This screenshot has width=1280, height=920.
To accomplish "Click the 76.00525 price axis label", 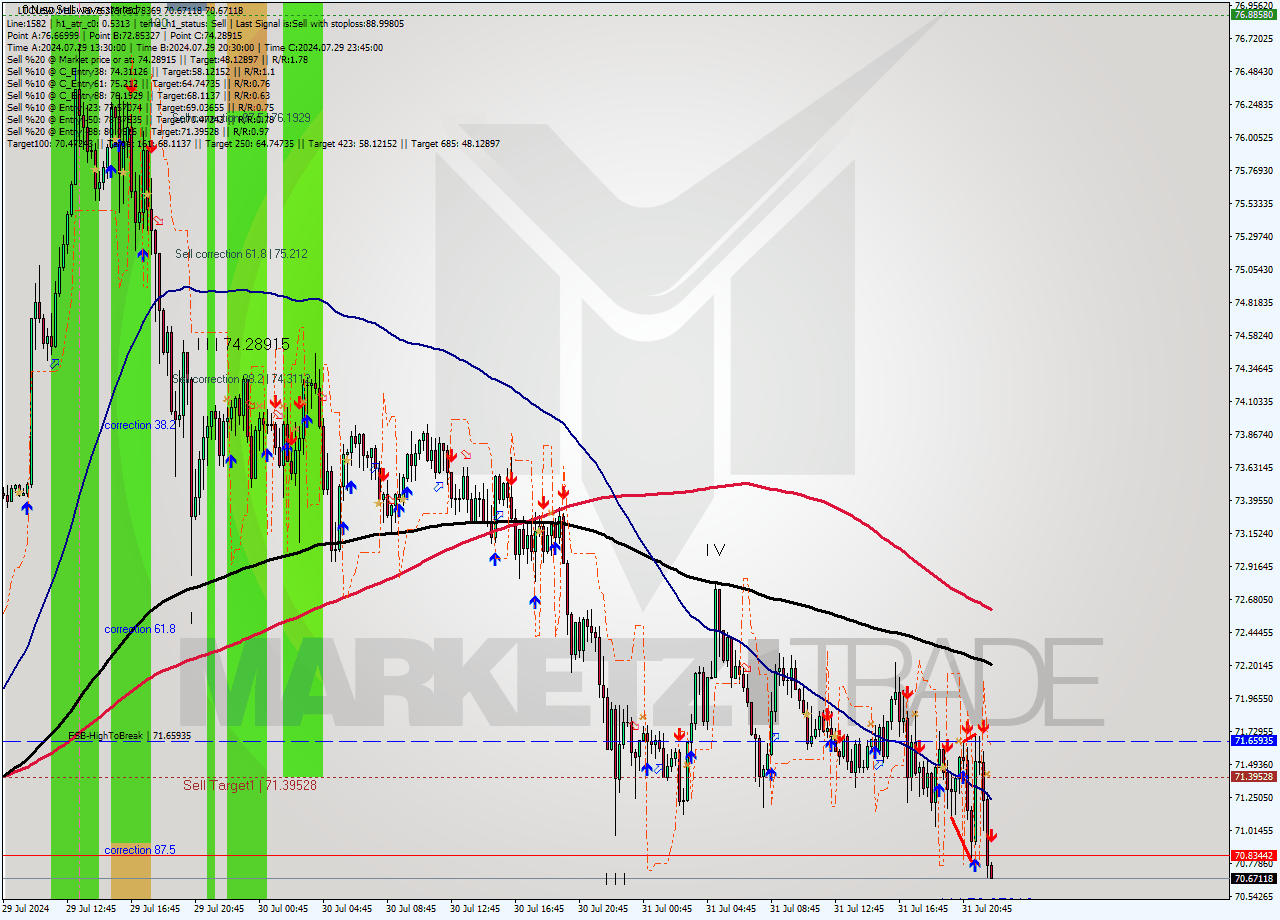I will click(x=1254, y=138).
